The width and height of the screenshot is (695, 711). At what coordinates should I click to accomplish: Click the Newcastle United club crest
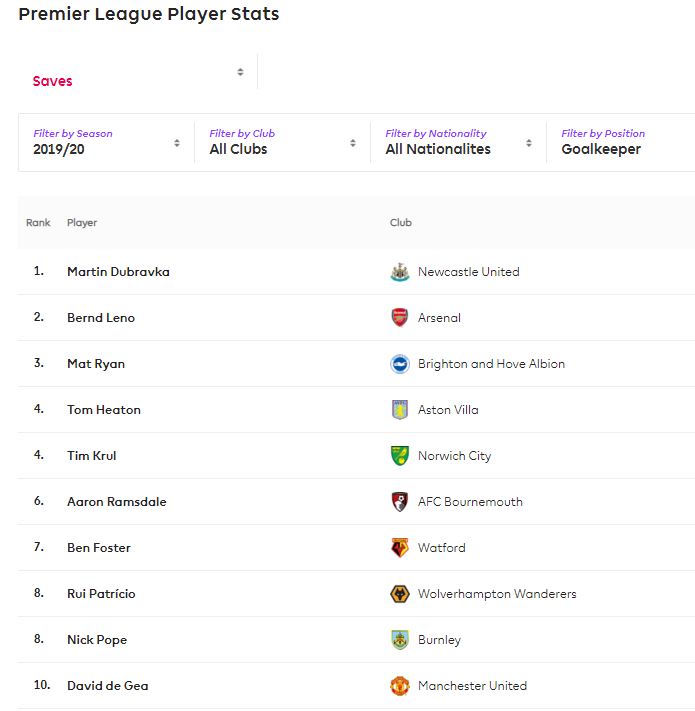pos(400,272)
